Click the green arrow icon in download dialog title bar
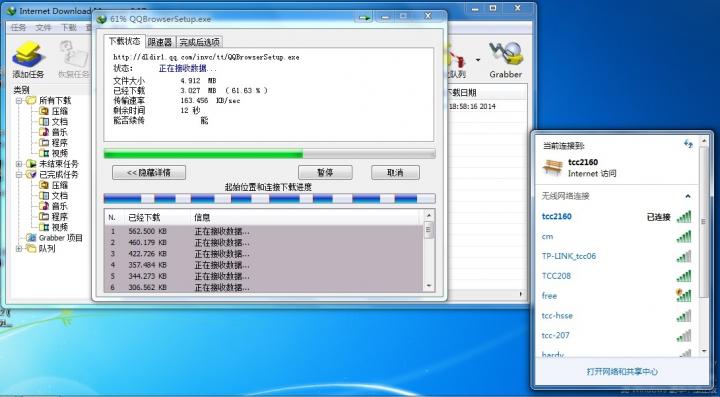Image resolution: width=720 pixels, height=397 pixels. [365, 17]
